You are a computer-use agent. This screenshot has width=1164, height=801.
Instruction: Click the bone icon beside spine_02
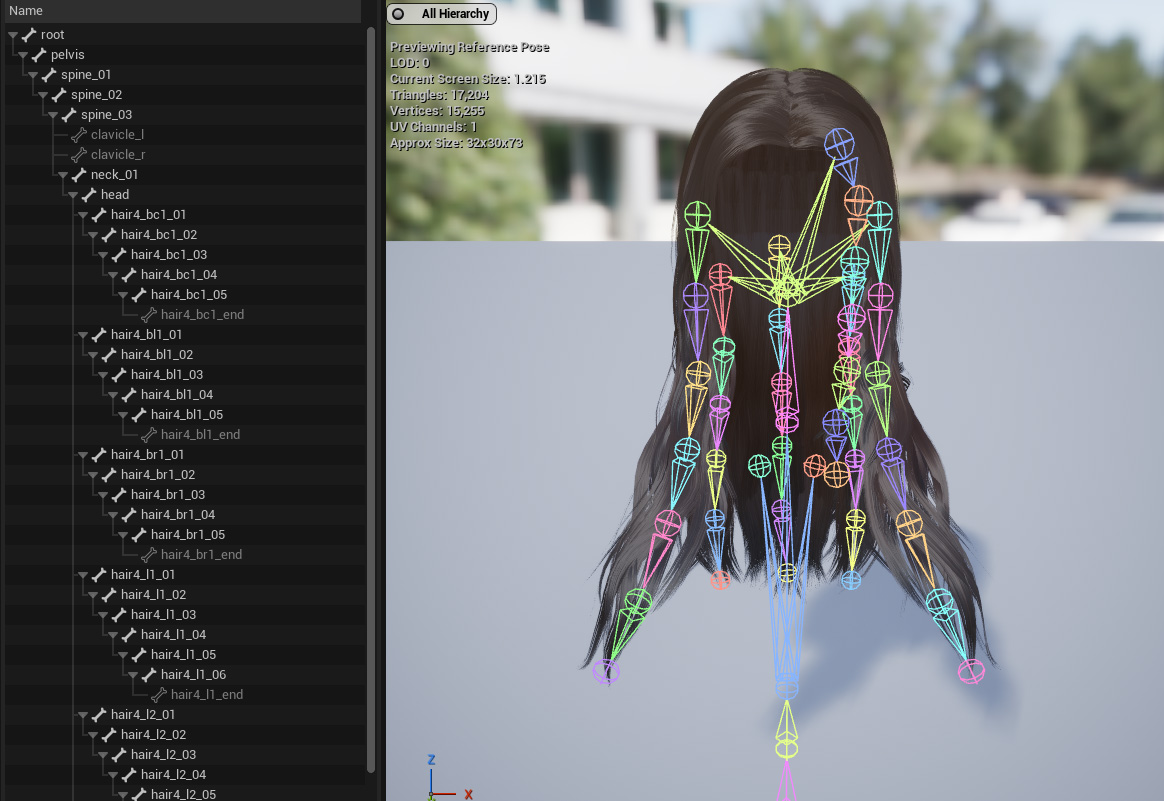pyautogui.click(x=59, y=94)
